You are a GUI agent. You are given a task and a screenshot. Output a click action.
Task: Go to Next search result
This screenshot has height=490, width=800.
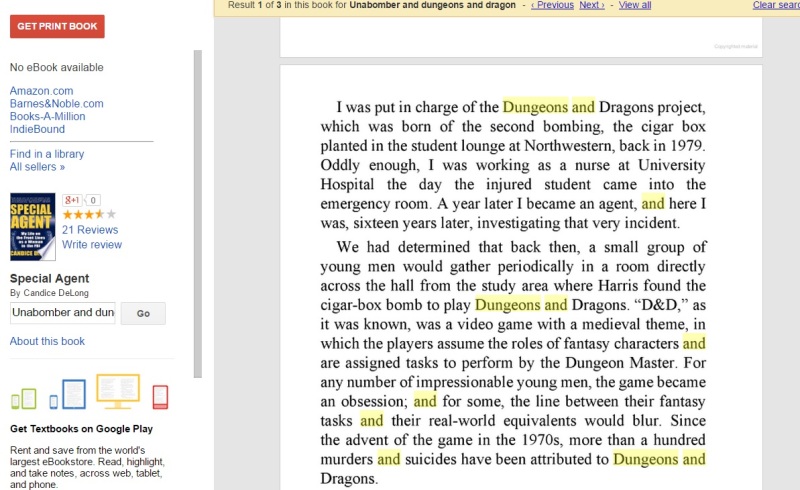tap(592, 5)
